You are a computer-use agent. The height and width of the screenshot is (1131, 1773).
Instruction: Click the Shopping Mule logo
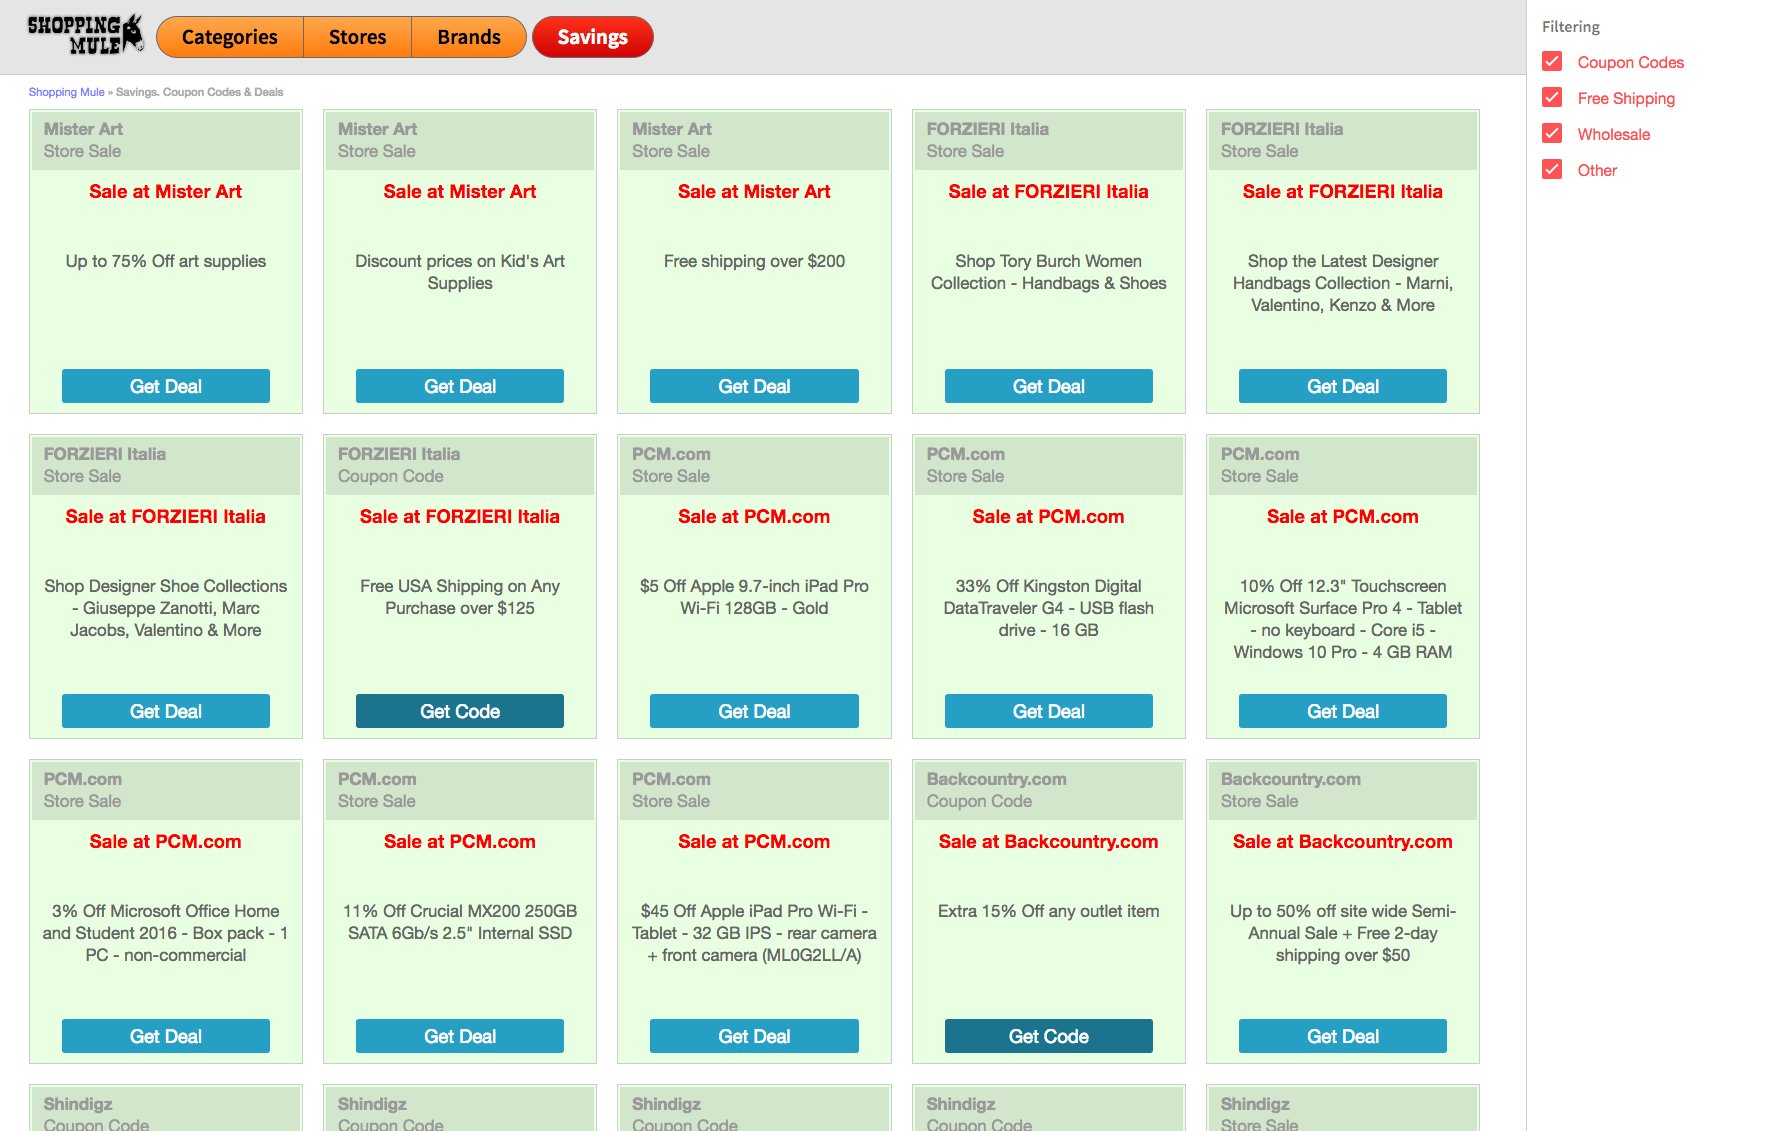85,35
